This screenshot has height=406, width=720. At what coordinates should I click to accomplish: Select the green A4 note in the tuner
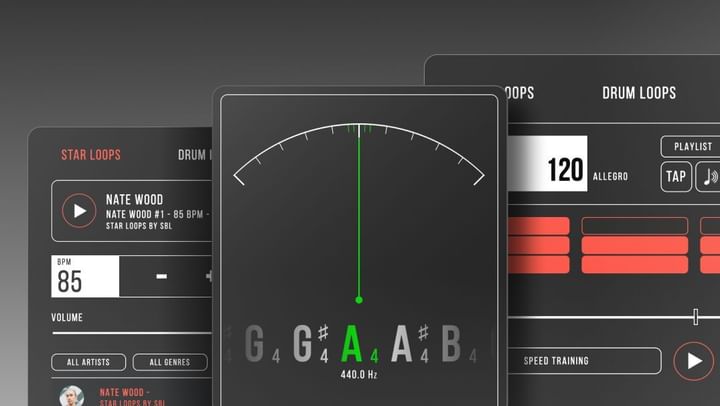(x=352, y=344)
